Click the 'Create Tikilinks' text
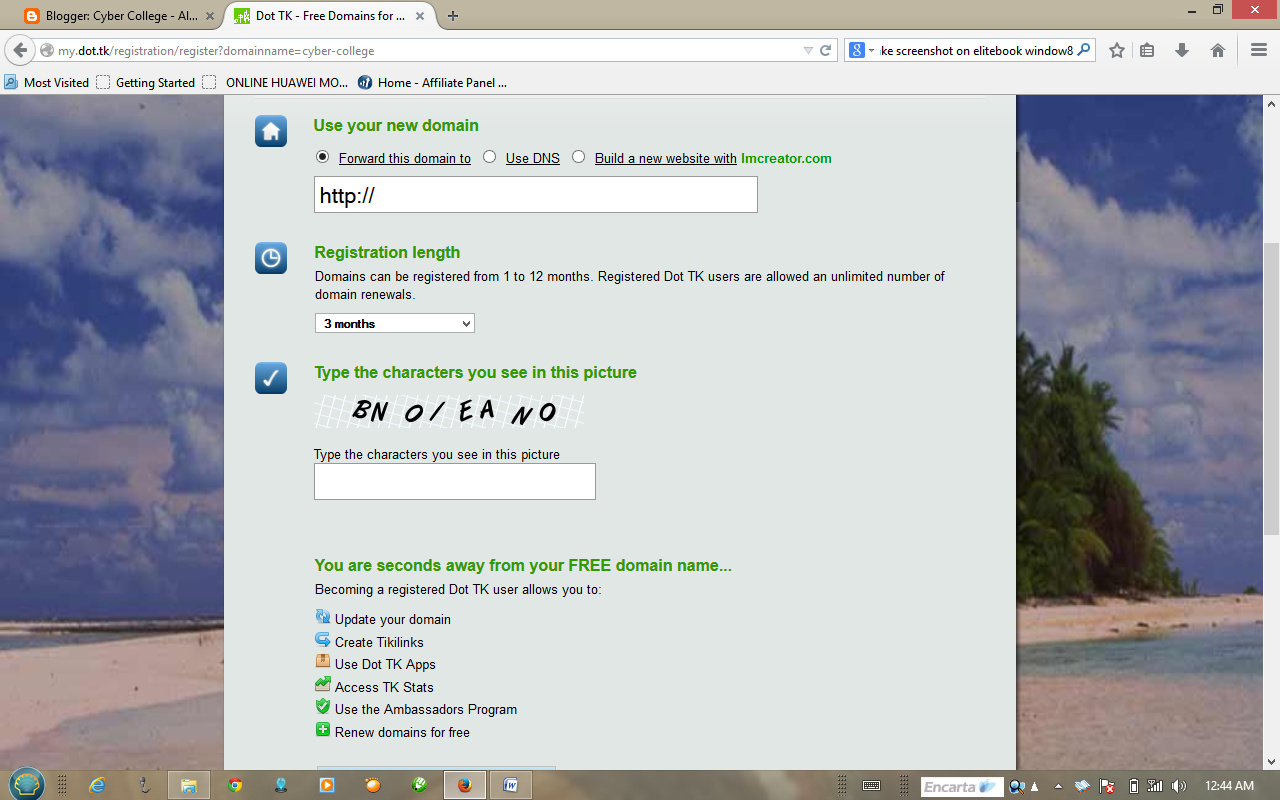 pyautogui.click(x=379, y=642)
